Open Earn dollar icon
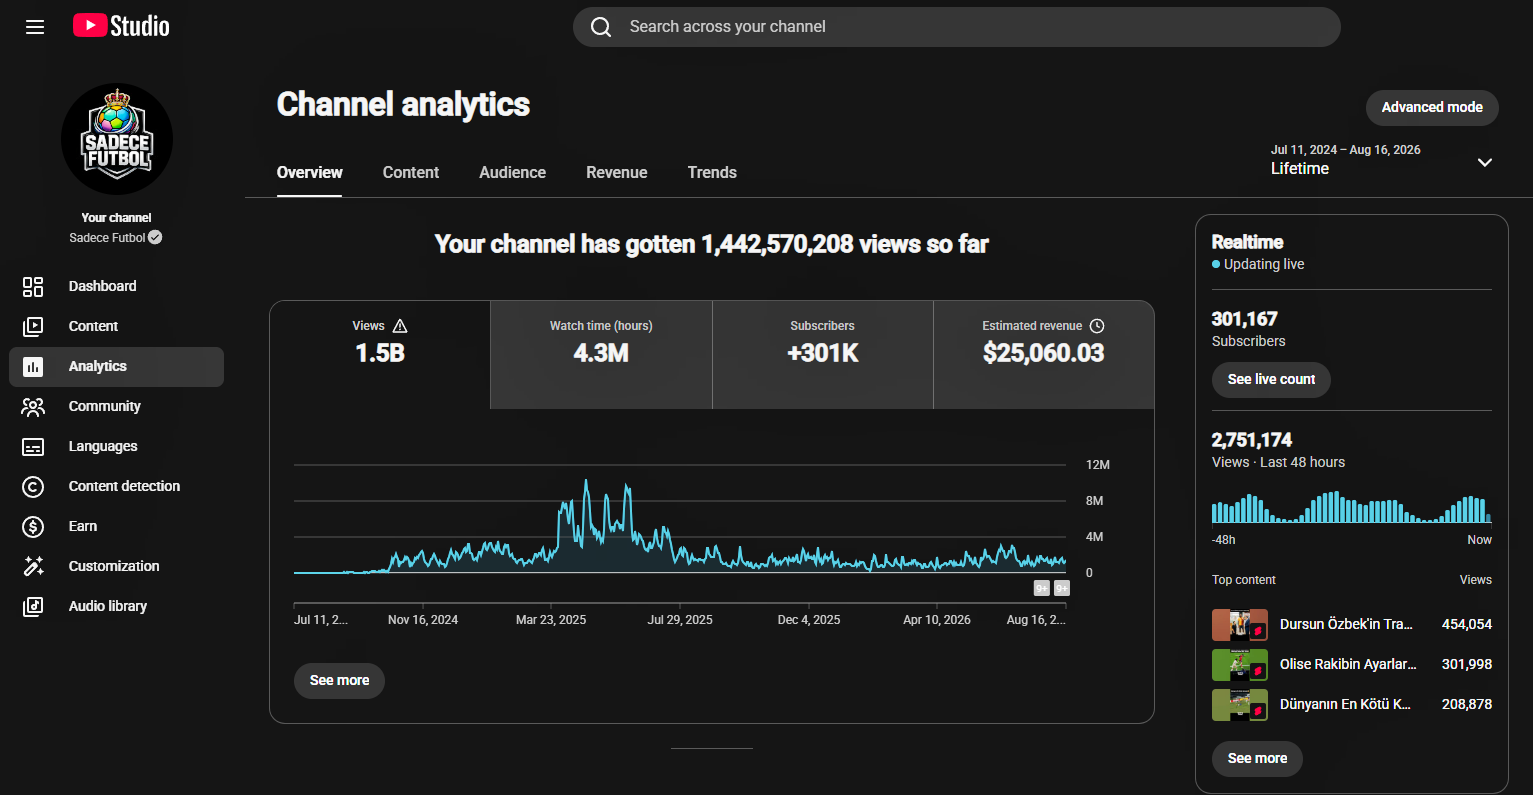The image size is (1533, 795). pyautogui.click(x=33, y=527)
